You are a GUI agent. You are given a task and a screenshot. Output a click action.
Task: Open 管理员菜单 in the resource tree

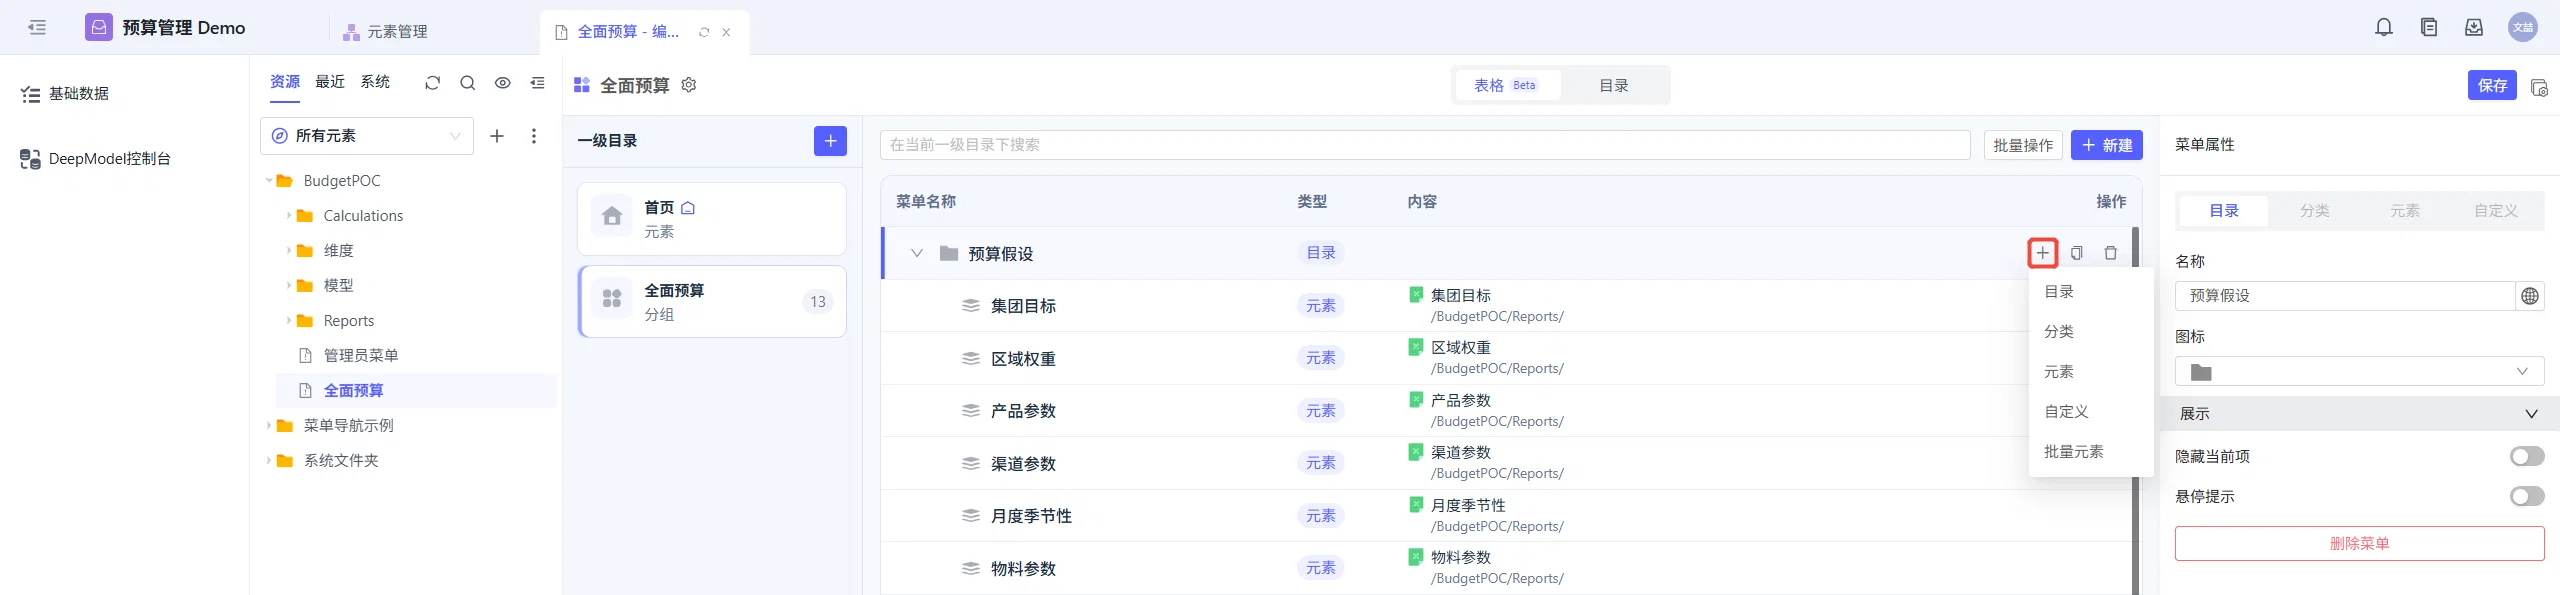360,356
